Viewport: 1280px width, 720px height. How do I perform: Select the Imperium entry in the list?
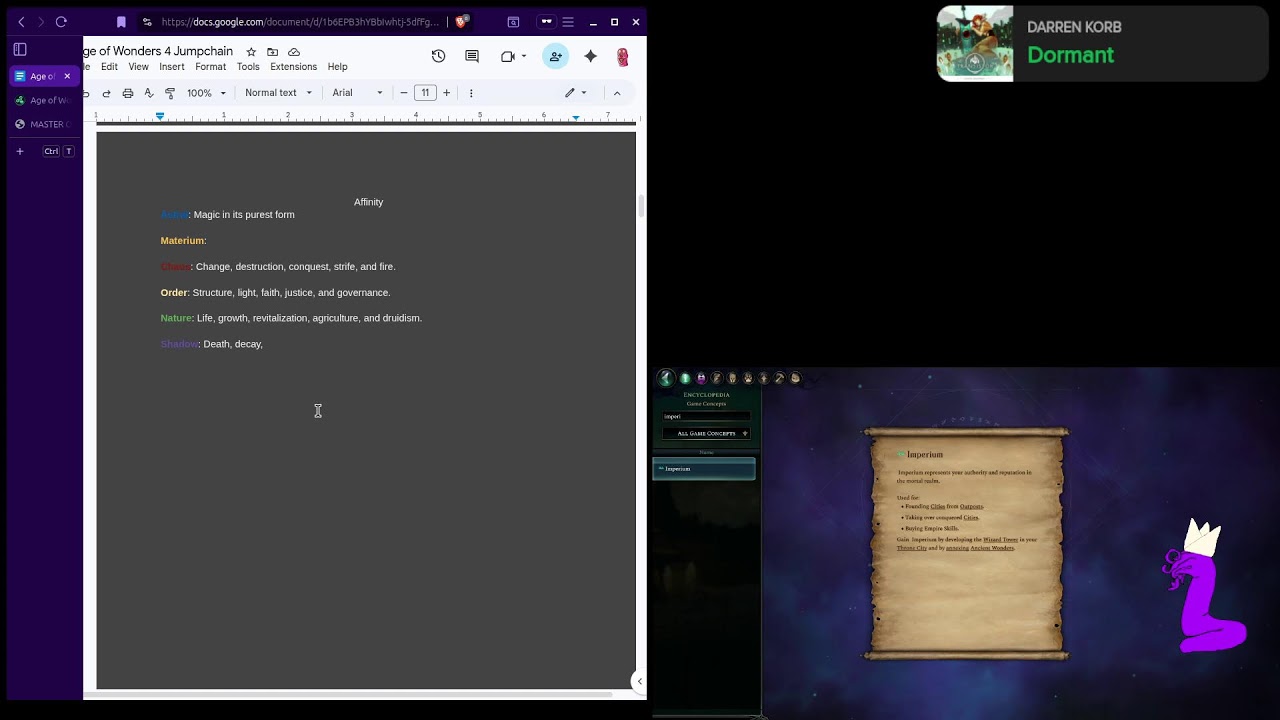pos(704,469)
